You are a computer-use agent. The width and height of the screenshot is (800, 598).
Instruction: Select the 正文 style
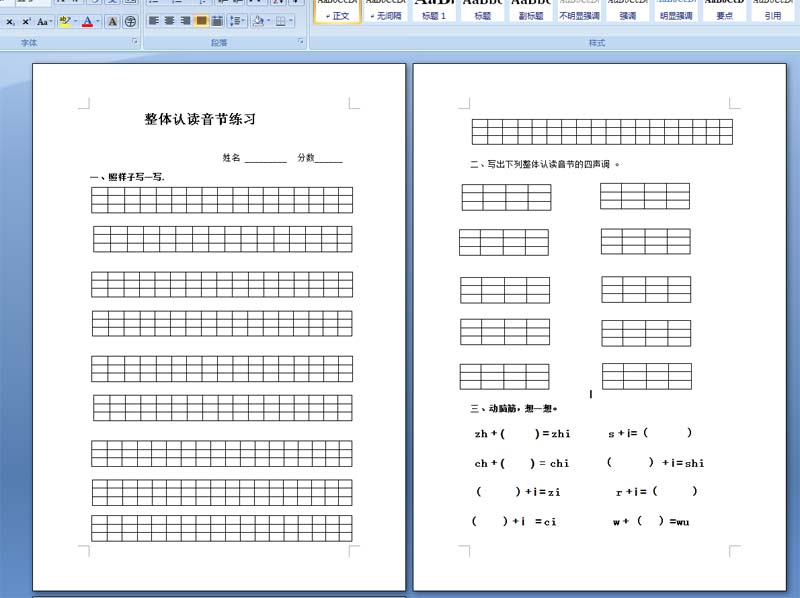click(337, 11)
